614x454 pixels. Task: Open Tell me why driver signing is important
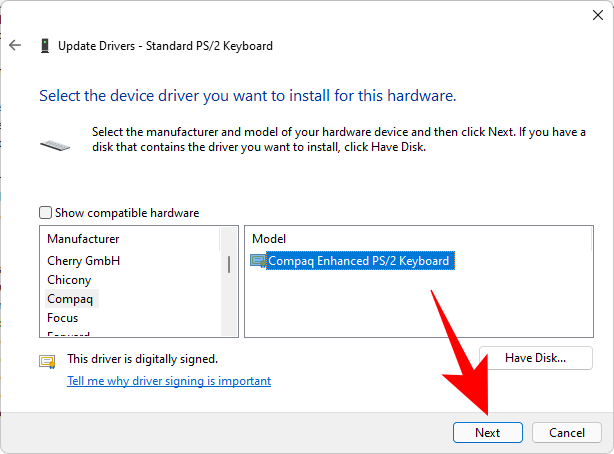(169, 381)
